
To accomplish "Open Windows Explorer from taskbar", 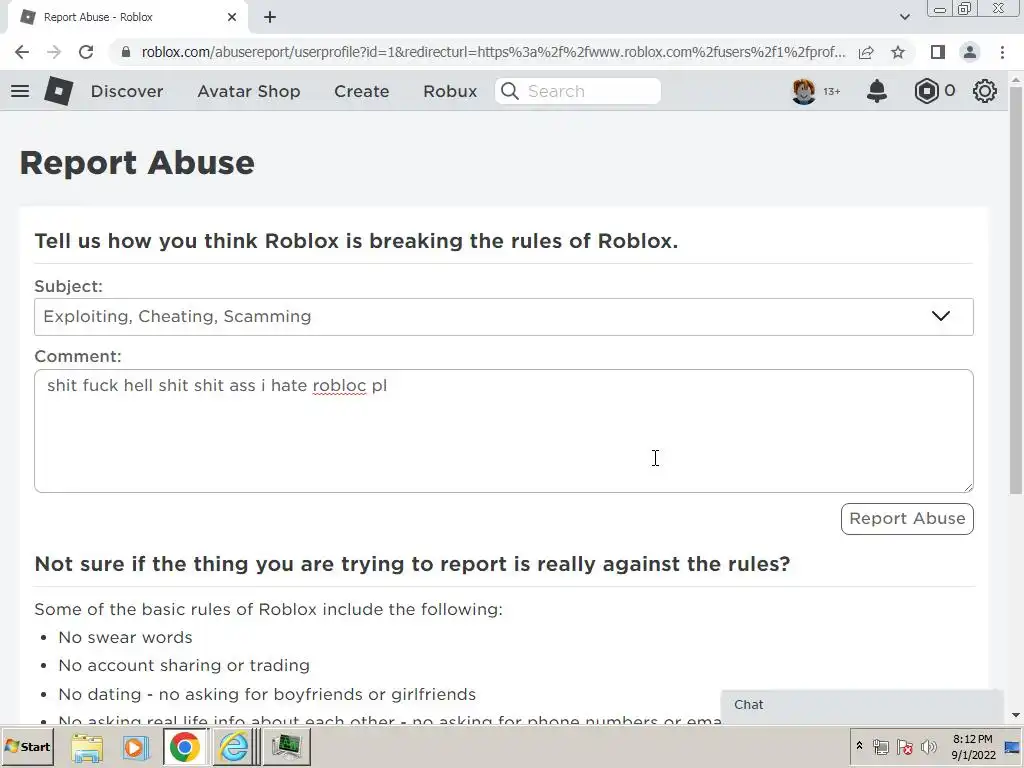I will click(86, 747).
